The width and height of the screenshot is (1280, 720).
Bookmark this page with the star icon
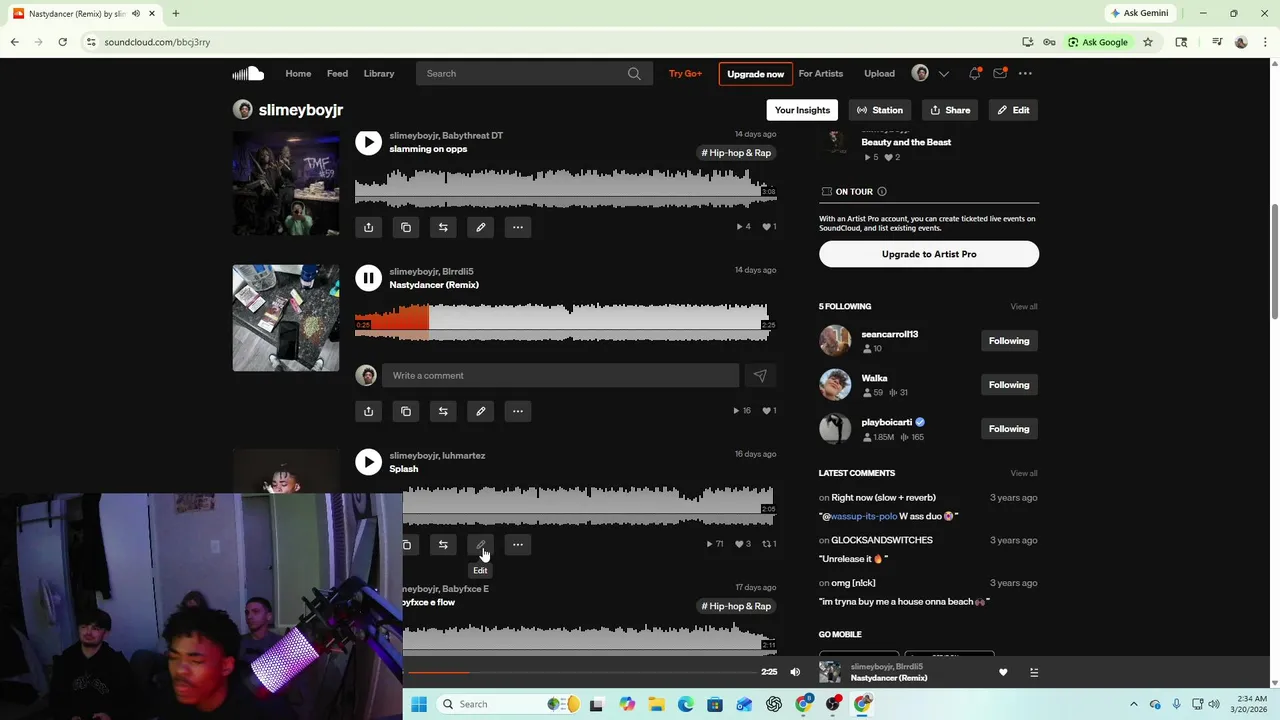coord(1148,42)
